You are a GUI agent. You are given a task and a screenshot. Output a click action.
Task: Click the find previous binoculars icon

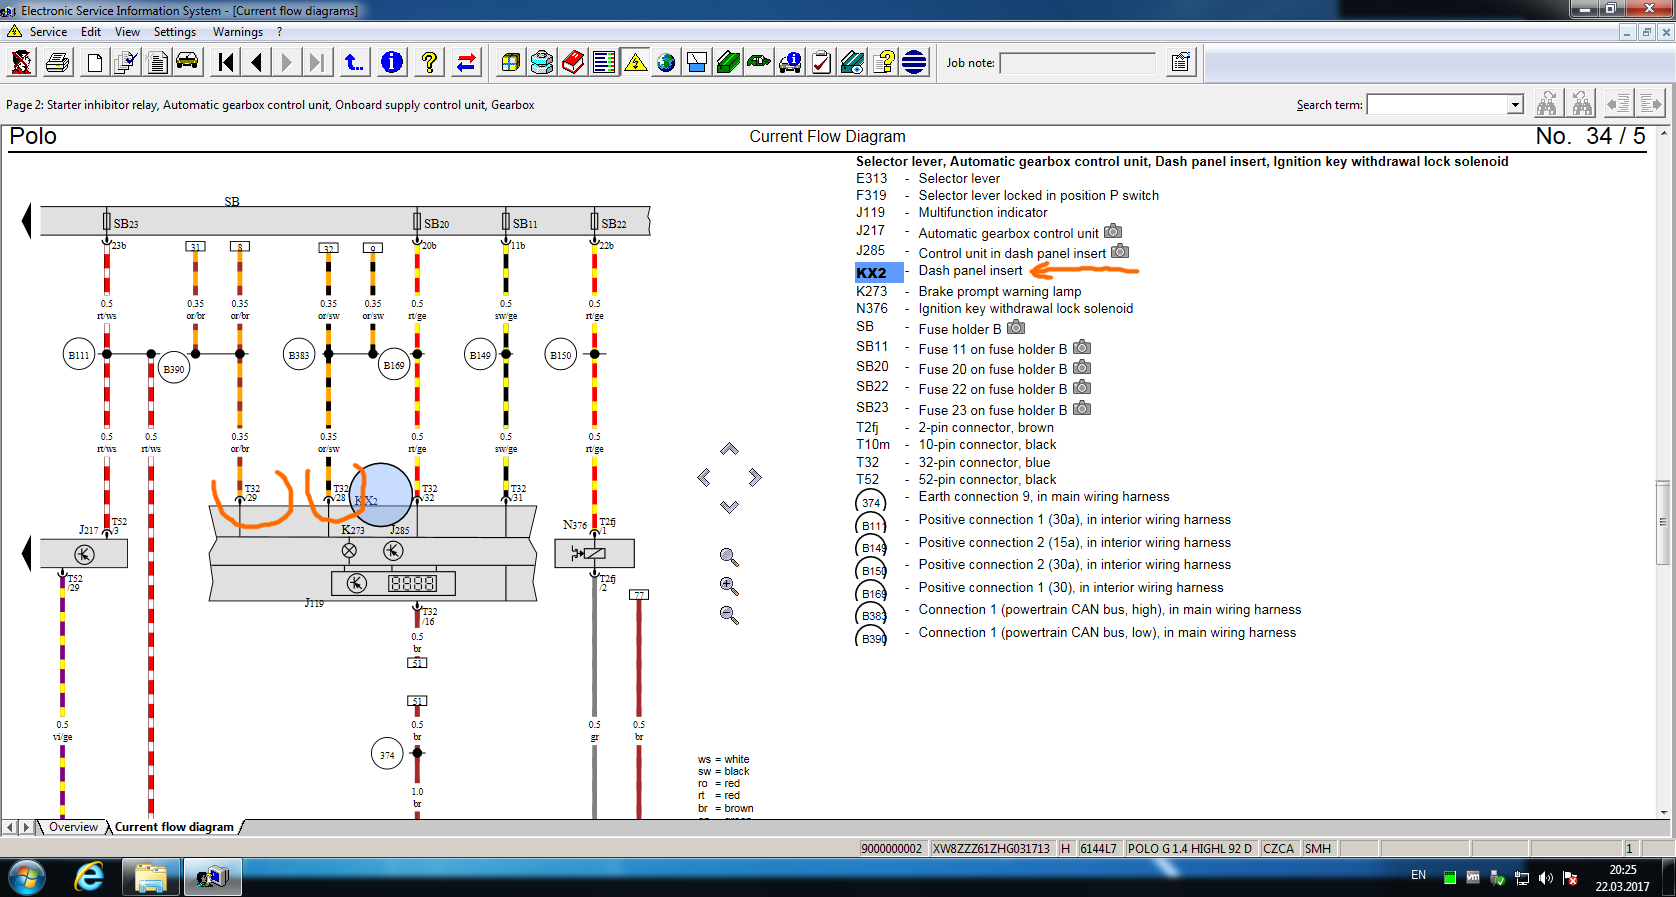(1582, 104)
